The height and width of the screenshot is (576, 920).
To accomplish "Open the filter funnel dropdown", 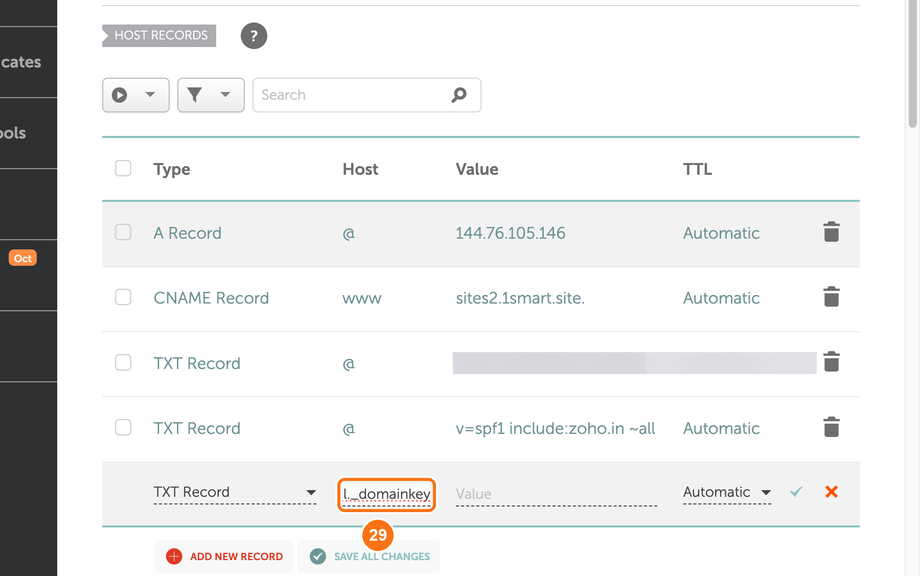I will (211, 95).
